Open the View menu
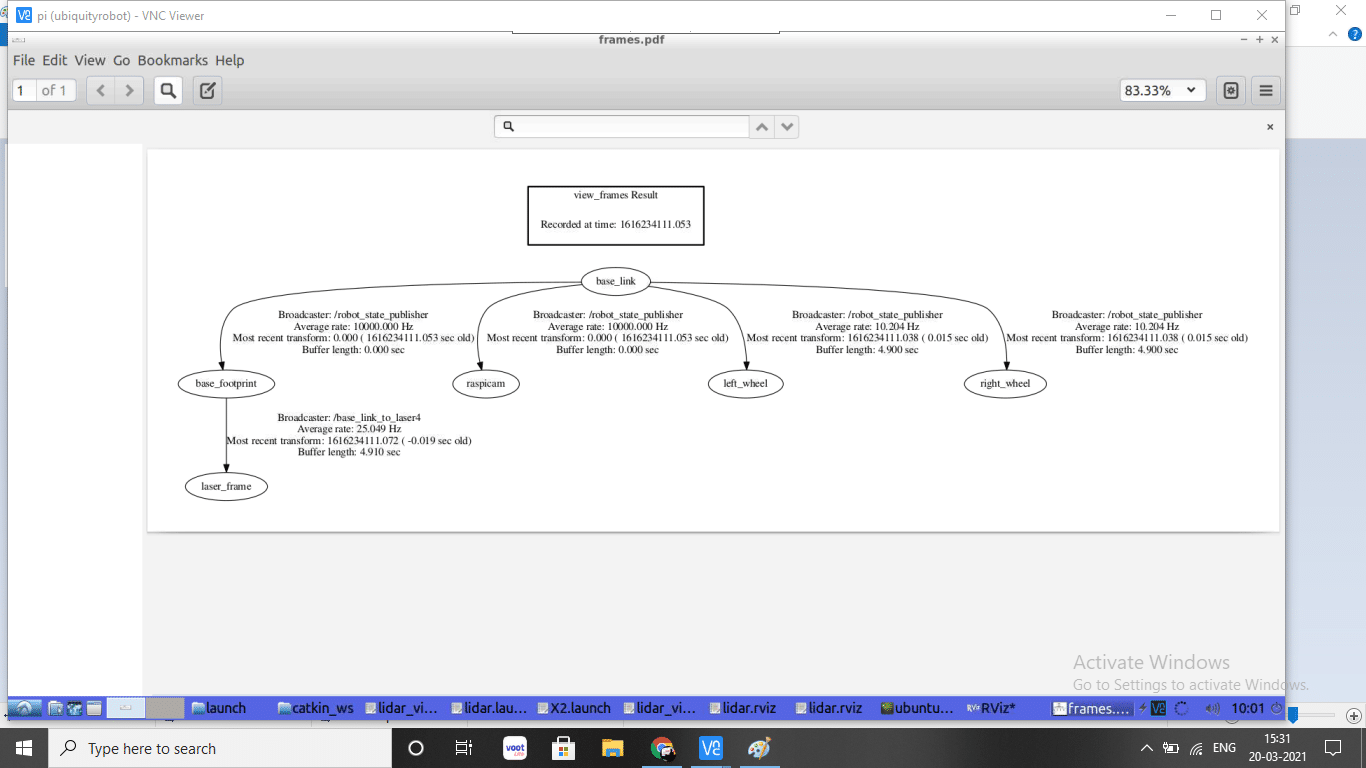 90,61
